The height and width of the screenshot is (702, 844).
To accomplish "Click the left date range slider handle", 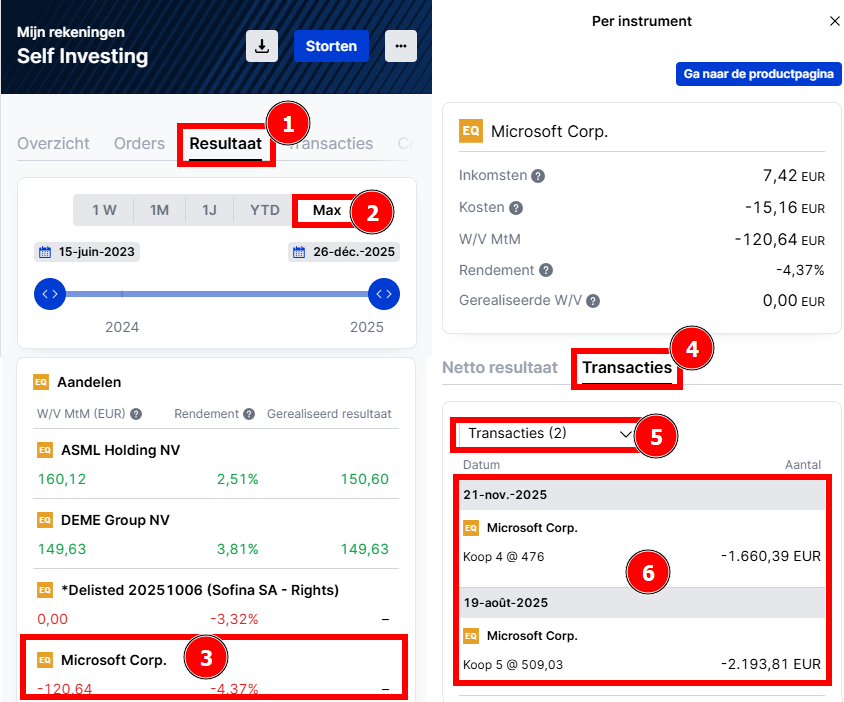I will point(50,294).
